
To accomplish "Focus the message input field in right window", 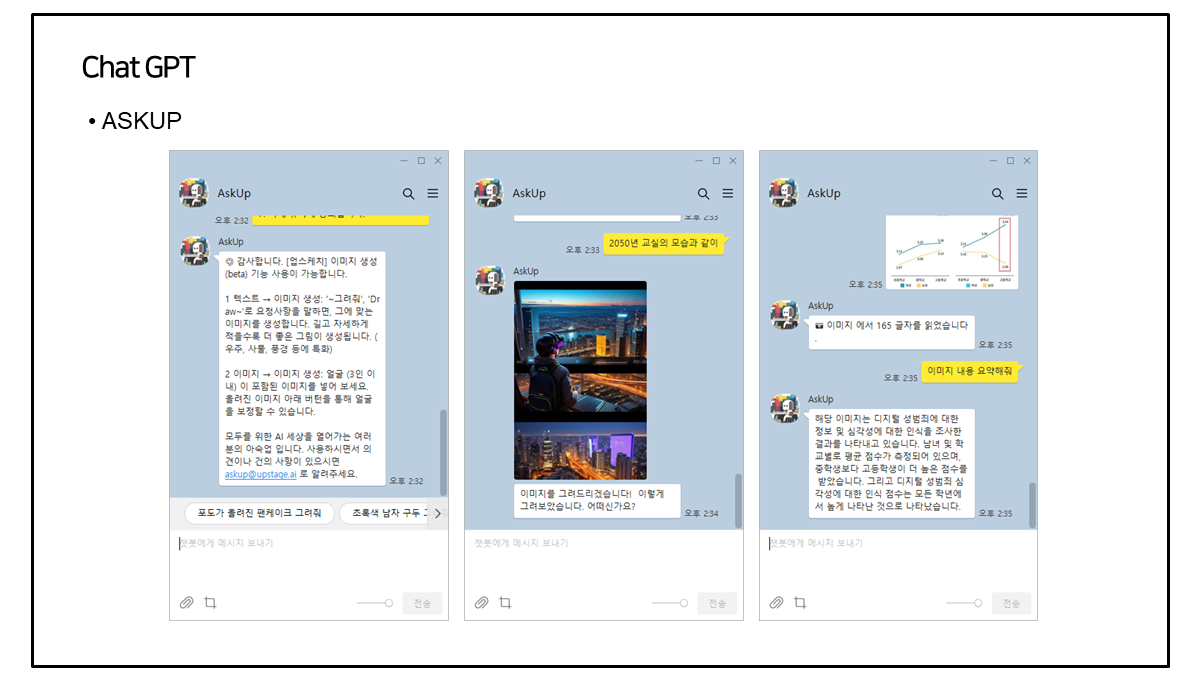I will click(x=898, y=558).
